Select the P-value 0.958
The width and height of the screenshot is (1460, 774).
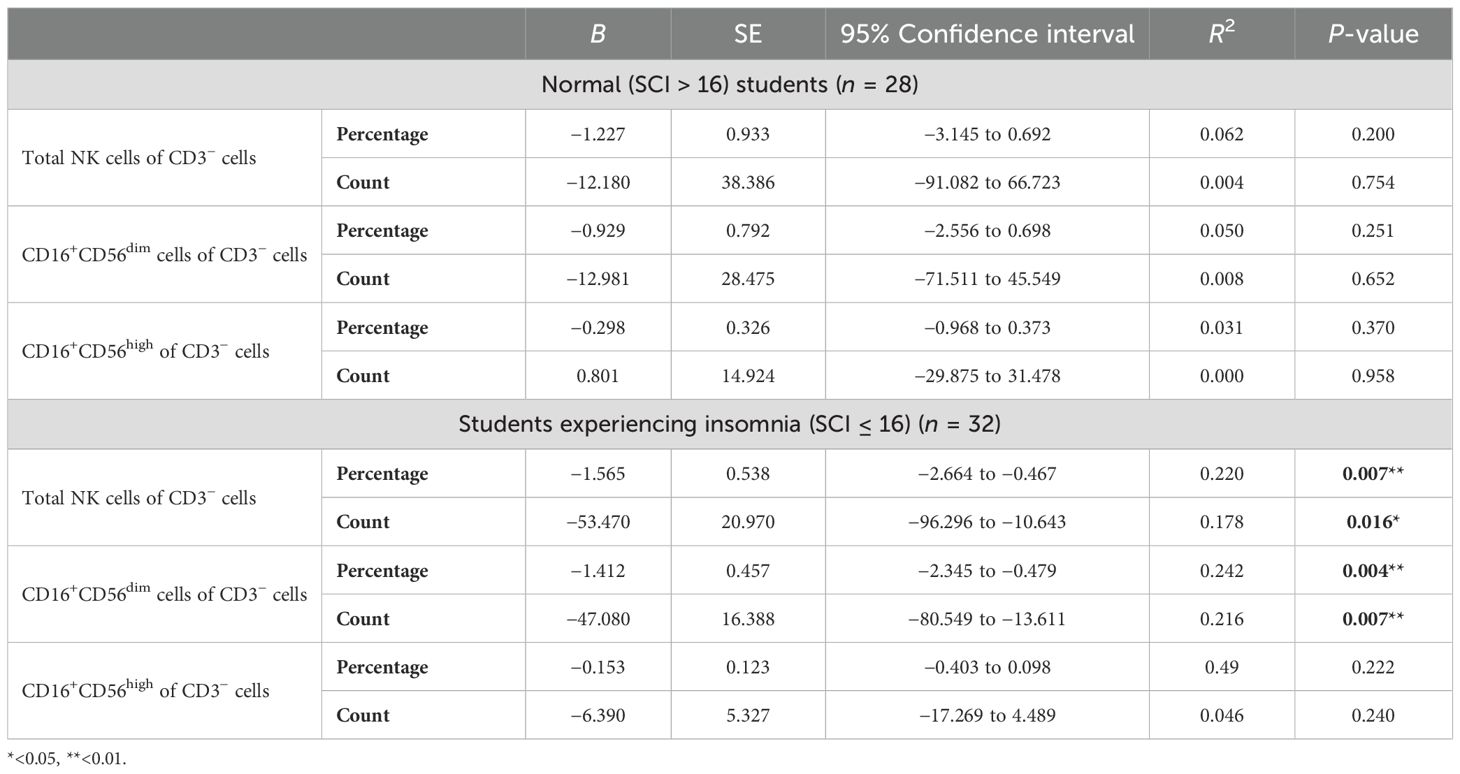coord(1372,376)
